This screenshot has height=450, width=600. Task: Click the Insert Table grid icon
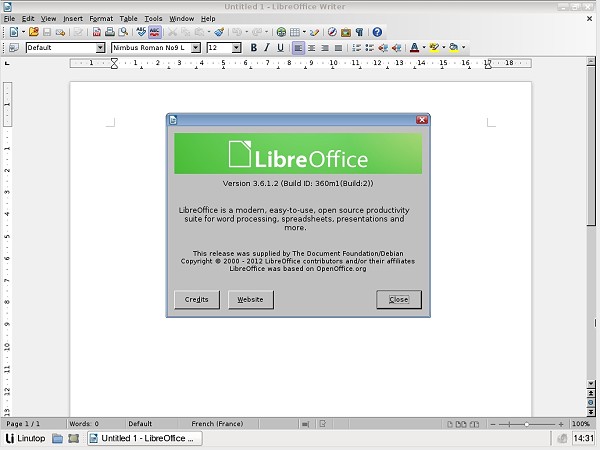point(295,32)
